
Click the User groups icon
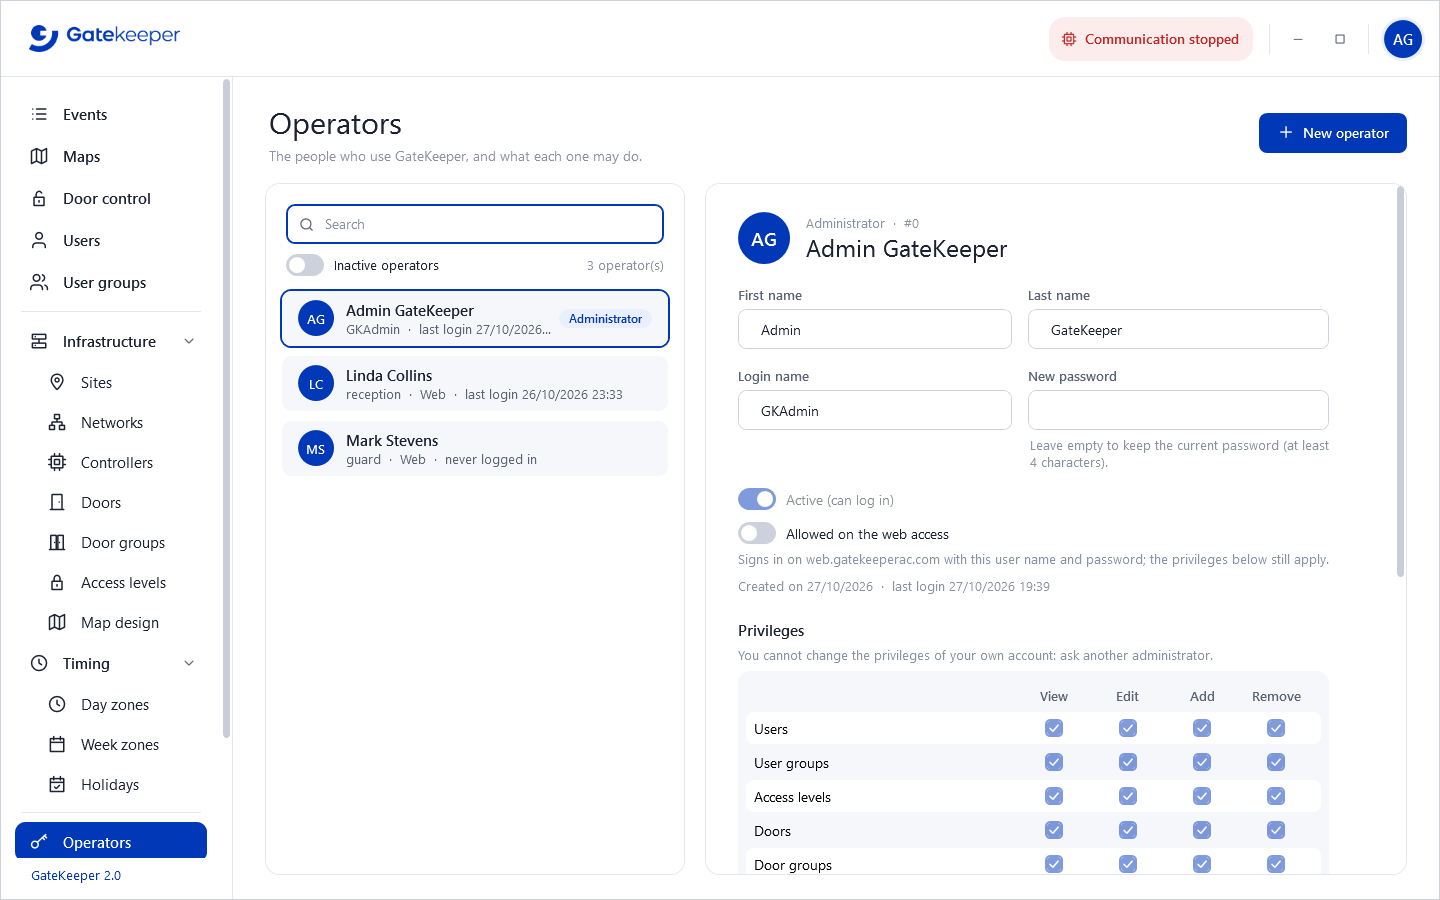coord(39,282)
